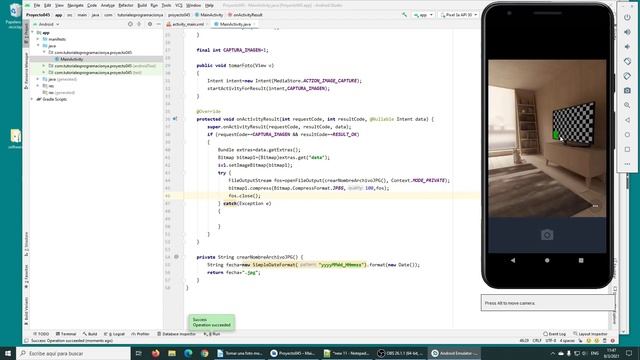Open the Android project view dropdown
Viewport: 640px width, 360px height.
(49, 24)
